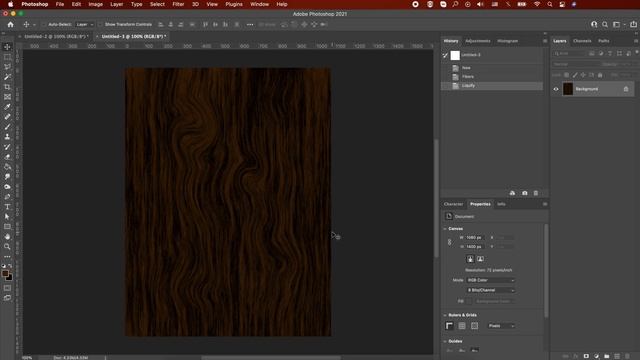Select the Eraser tool

[7, 157]
